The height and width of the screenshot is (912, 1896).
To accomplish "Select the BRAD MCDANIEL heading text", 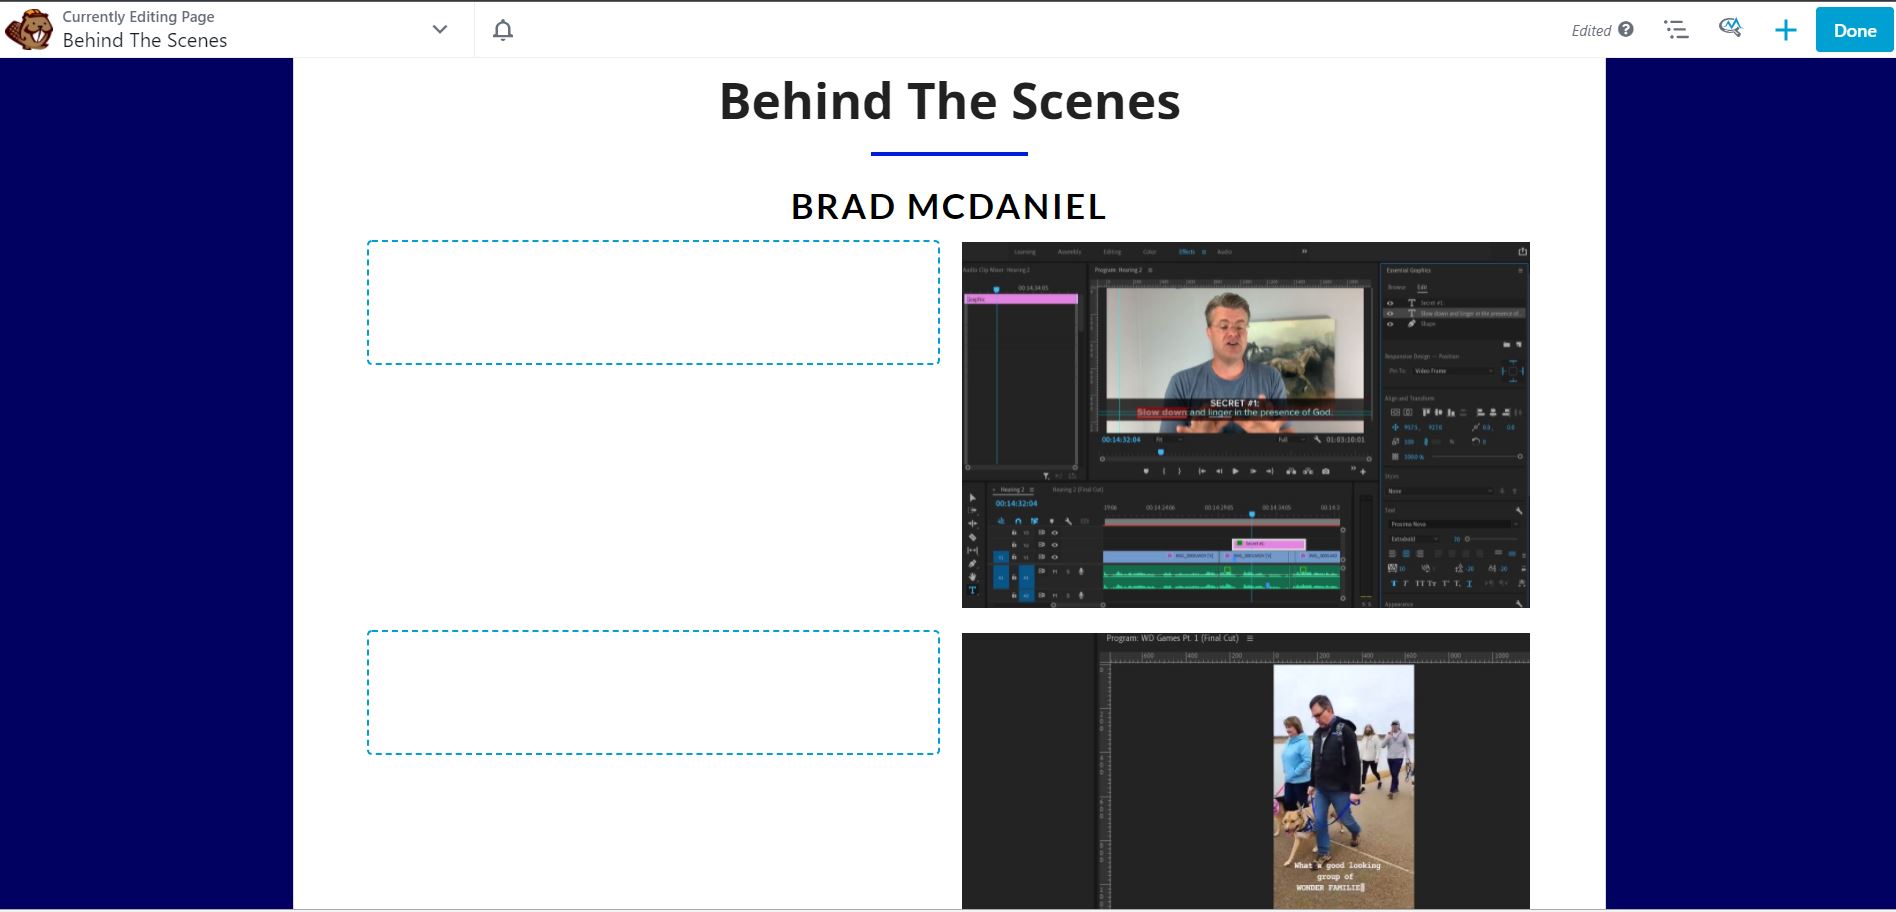I will point(949,206).
